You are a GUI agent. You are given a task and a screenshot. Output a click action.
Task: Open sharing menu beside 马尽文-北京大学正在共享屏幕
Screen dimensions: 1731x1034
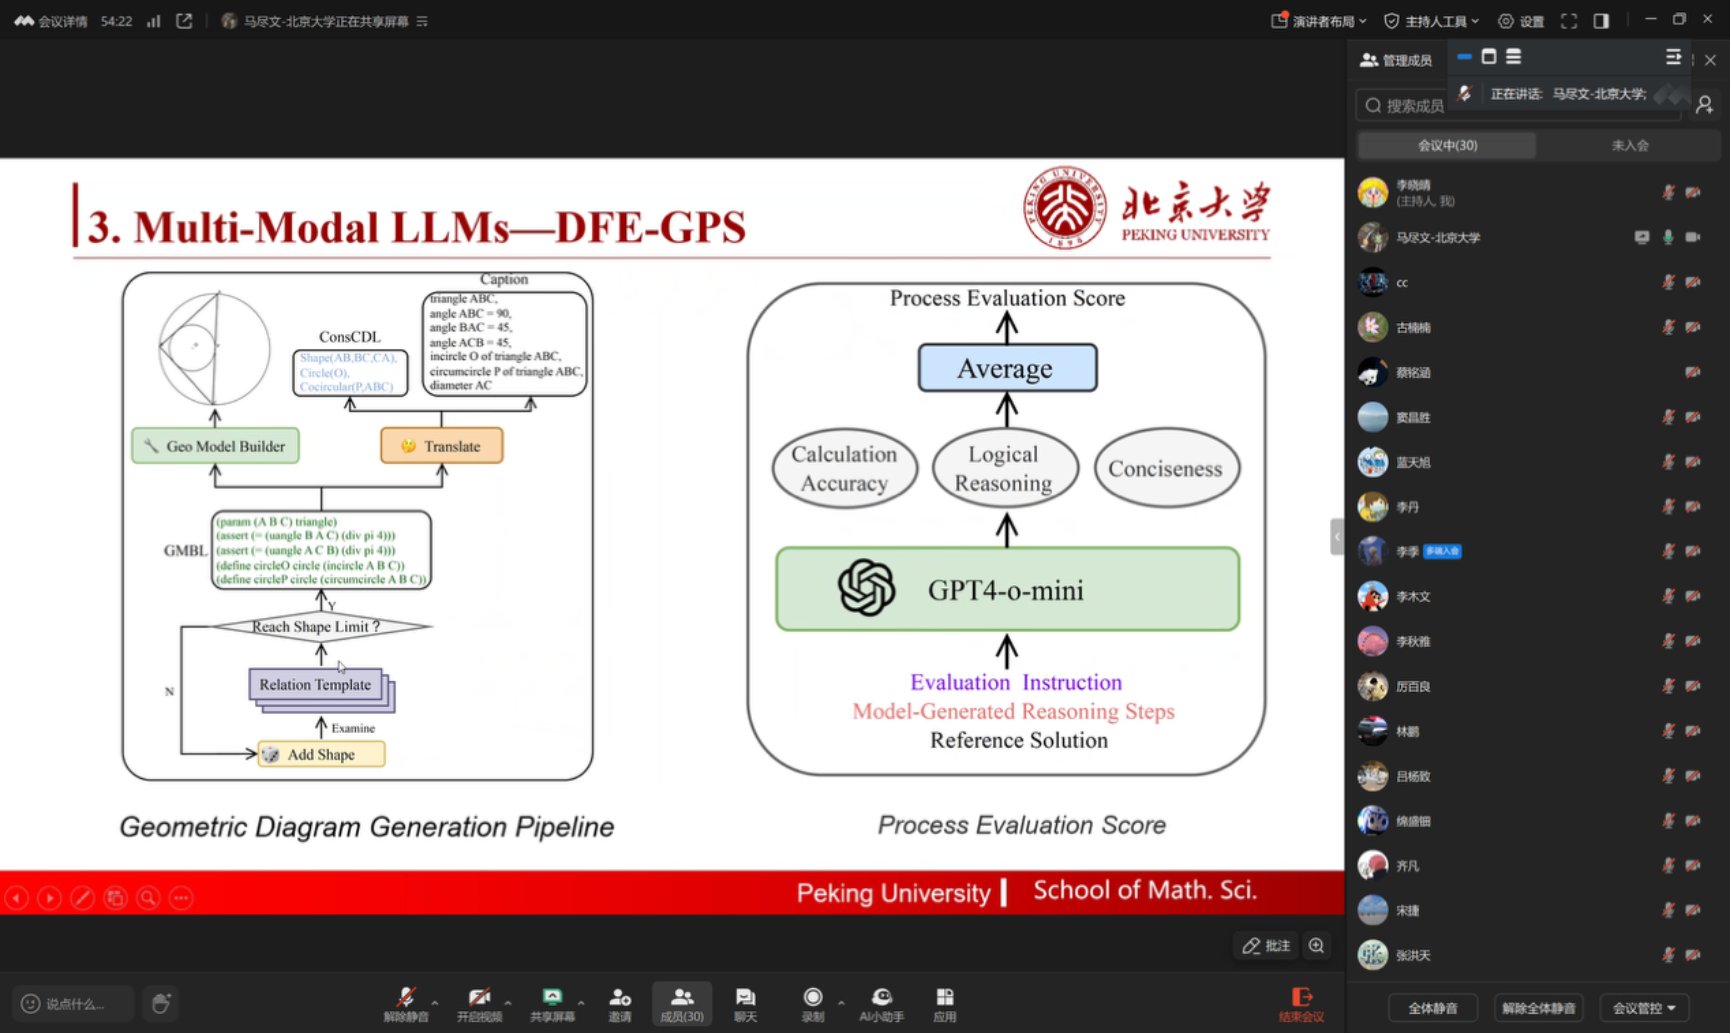click(422, 21)
